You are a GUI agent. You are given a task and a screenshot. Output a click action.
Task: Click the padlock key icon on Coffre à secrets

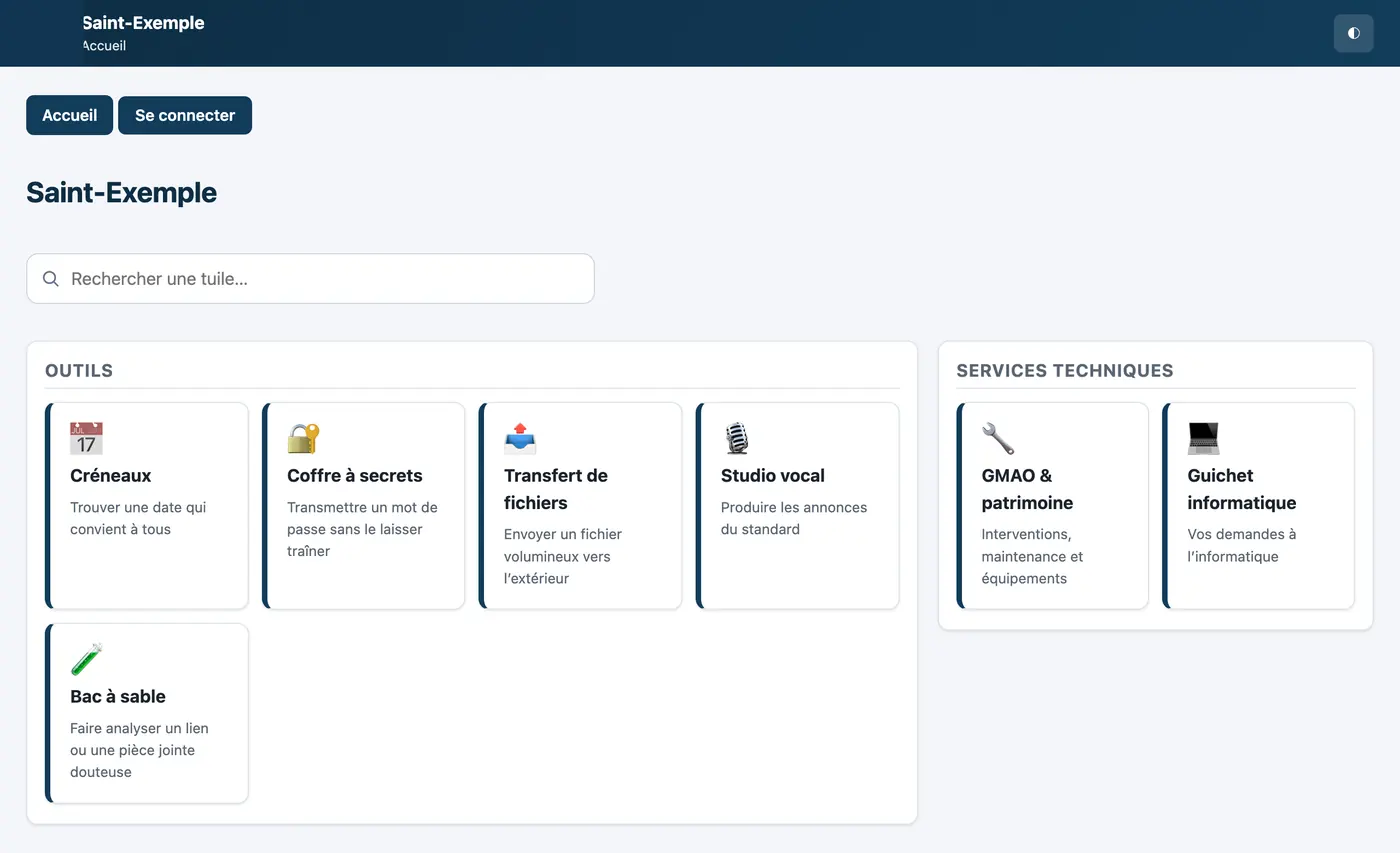point(303,438)
